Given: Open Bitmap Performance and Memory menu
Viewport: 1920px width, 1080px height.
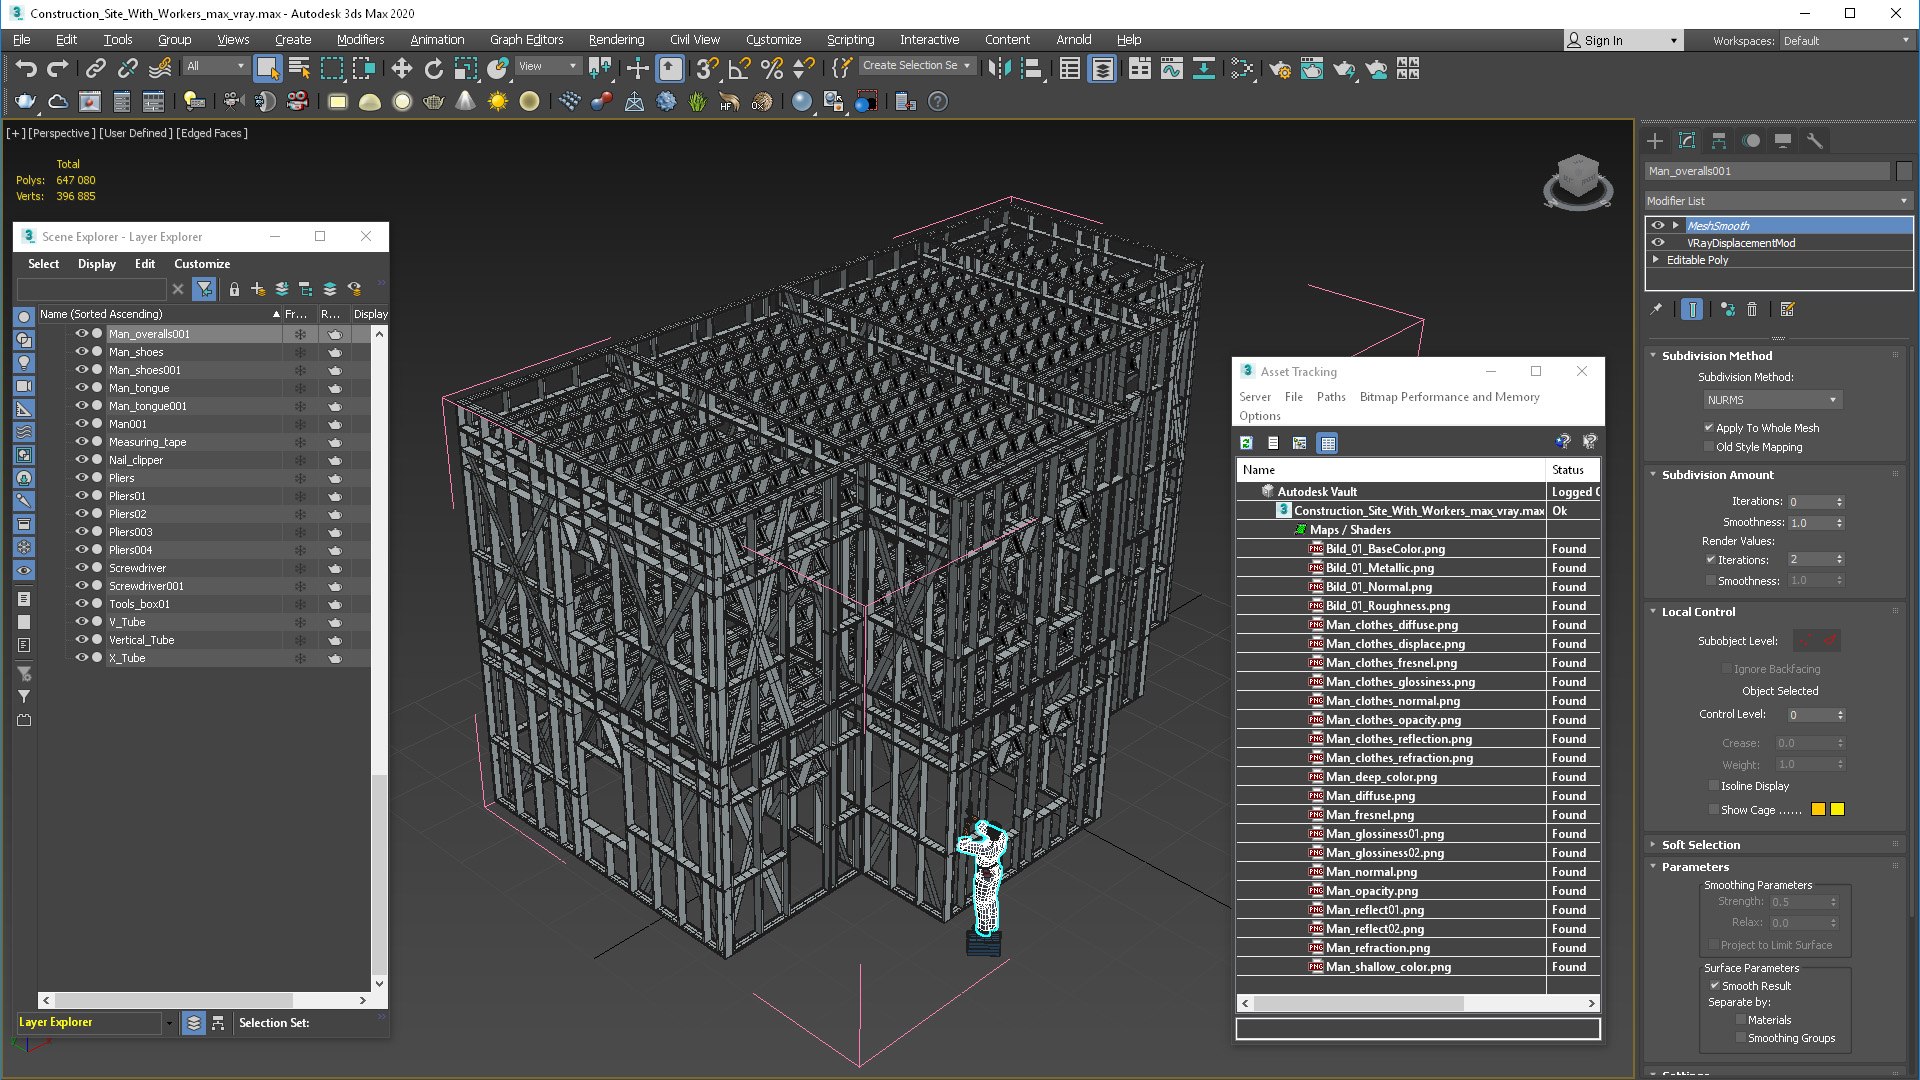Looking at the screenshot, I should 1449,397.
